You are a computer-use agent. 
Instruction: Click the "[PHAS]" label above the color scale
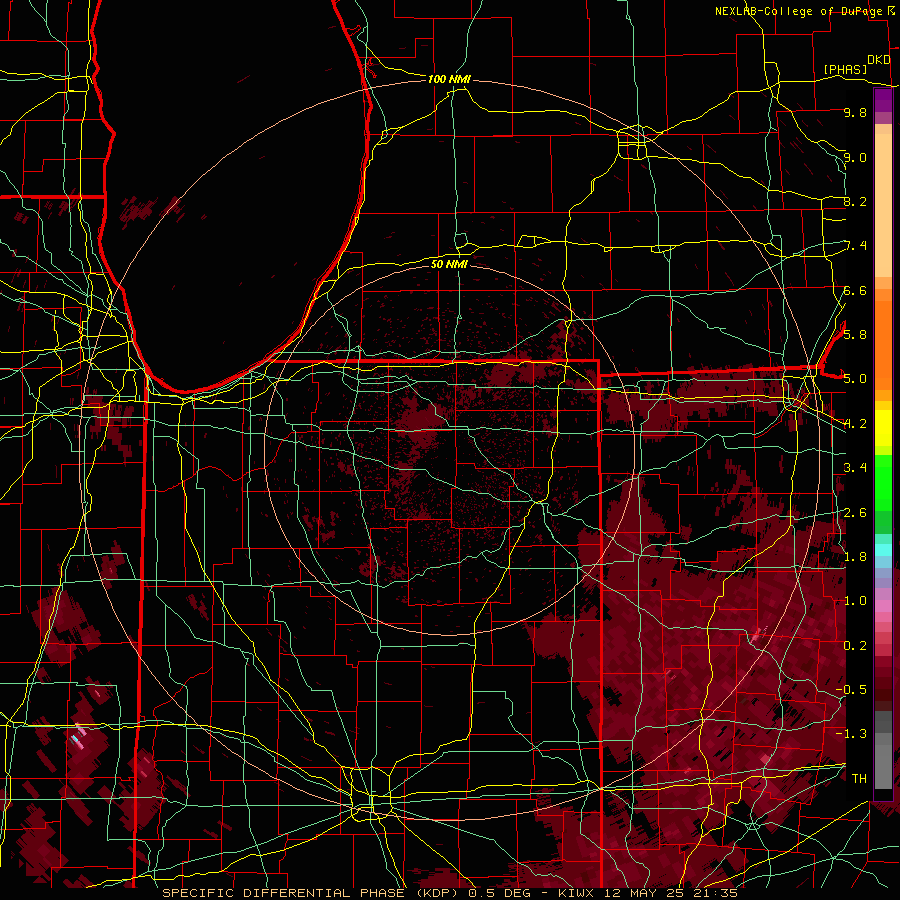[845, 69]
